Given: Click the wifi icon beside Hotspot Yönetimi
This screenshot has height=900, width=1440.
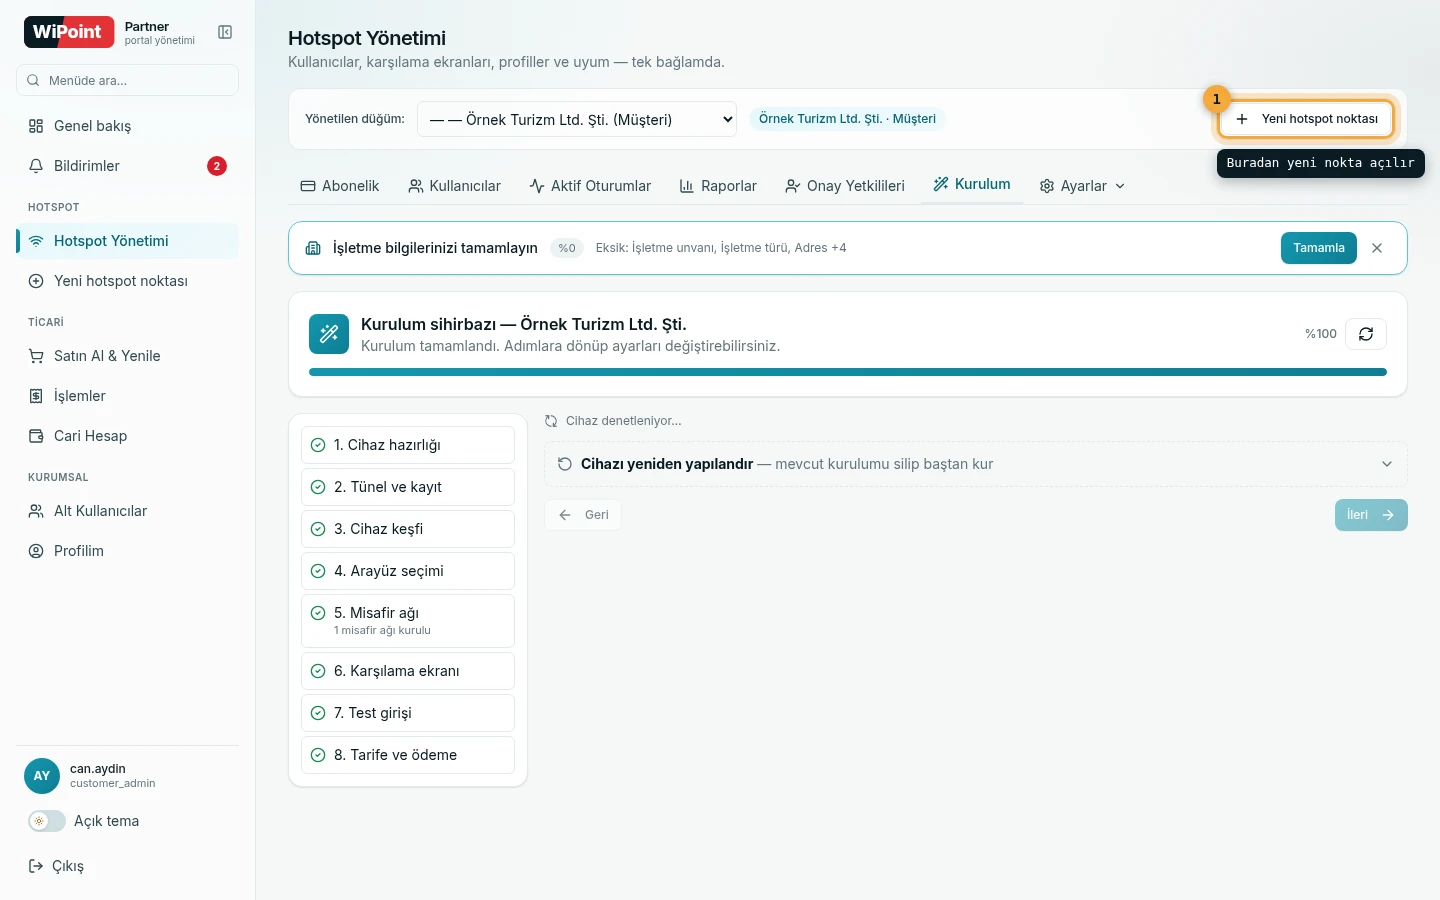Looking at the screenshot, I should pos(36,241).
